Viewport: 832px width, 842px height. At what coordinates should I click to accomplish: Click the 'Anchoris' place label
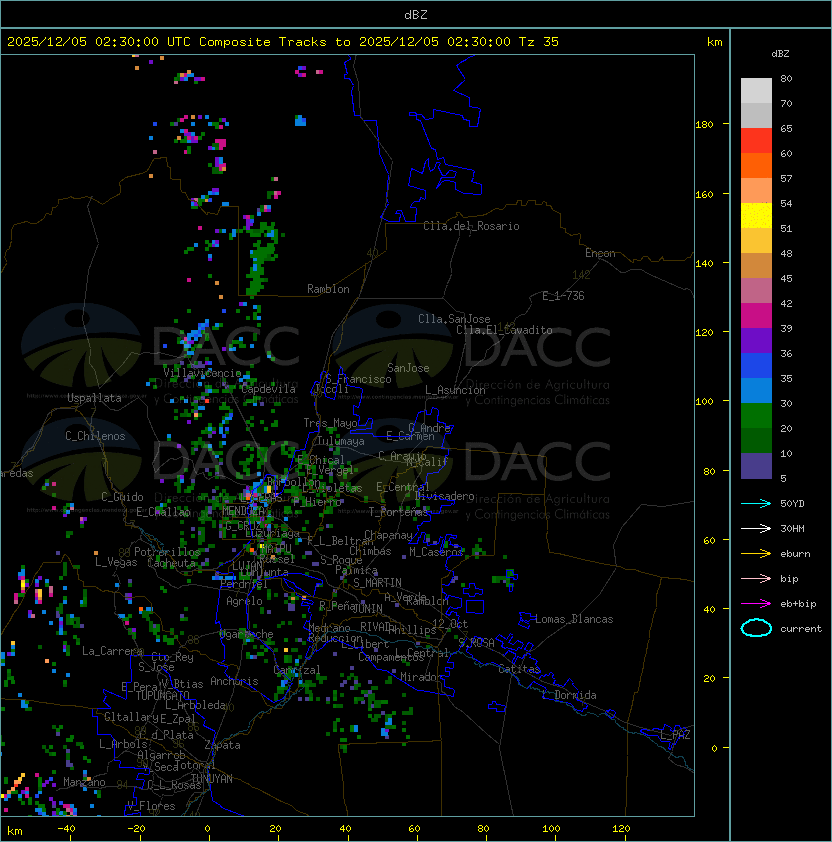pyautogui.click(x=234, y=681)
